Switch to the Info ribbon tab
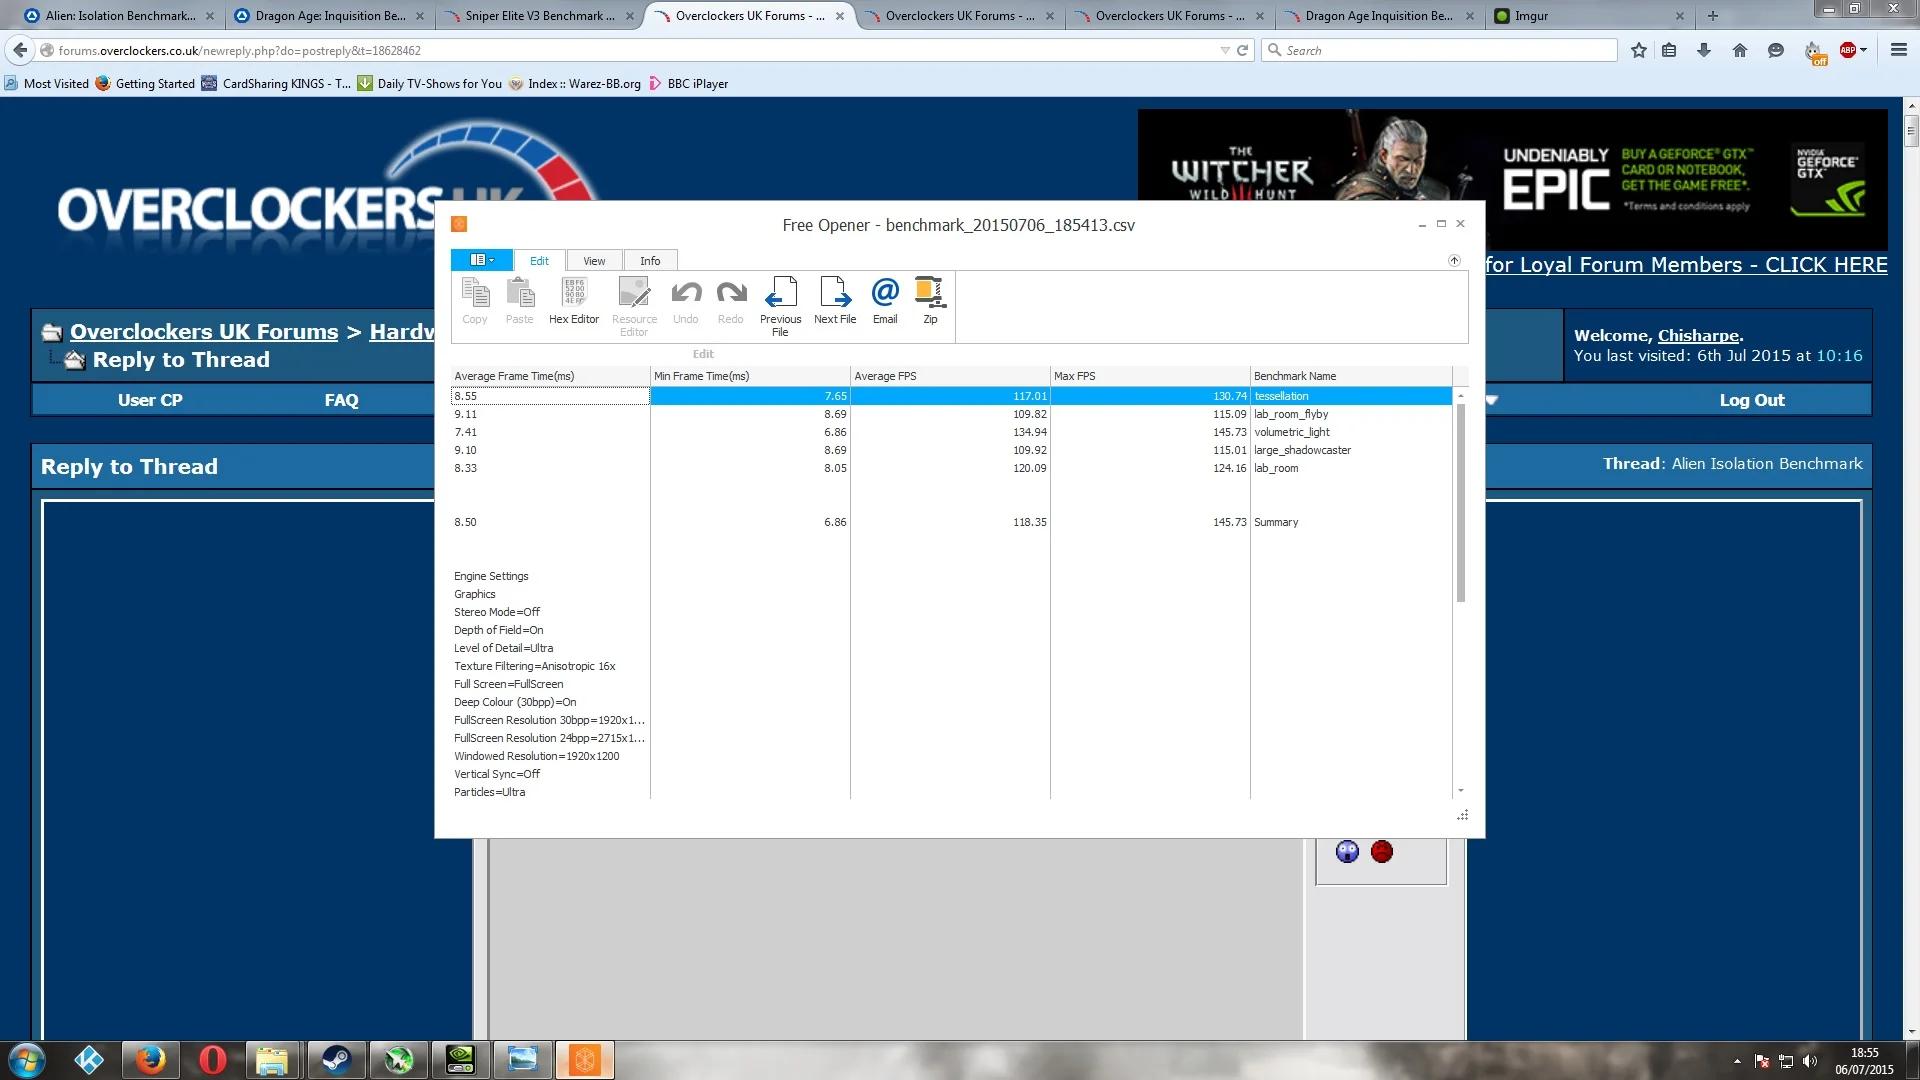The height and width of the screenshot is (1080, 1920). (x=650, y=261)
